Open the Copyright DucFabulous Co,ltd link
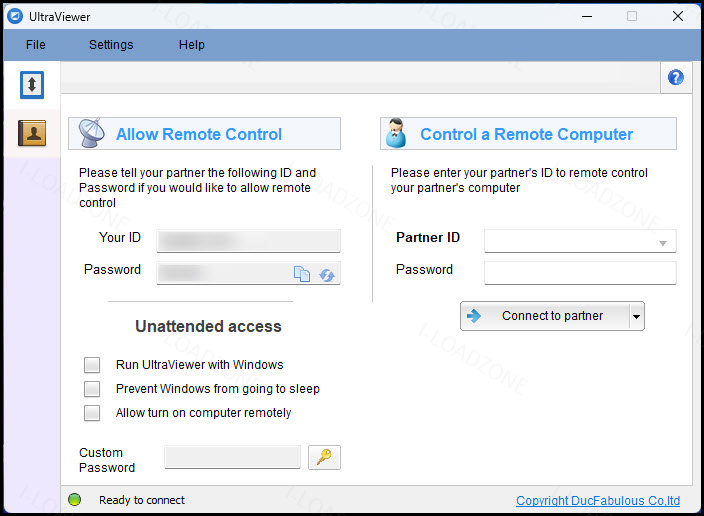This screenshot has width=704, height=516. (x=598, y=500)
